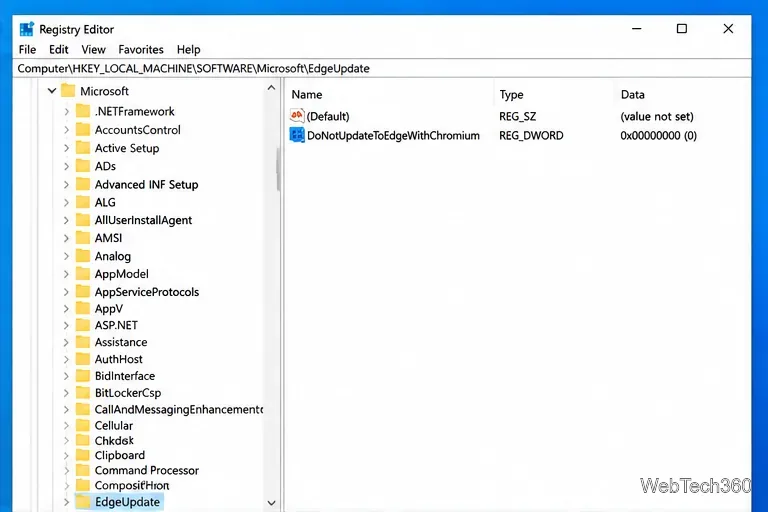The width and height of the screenshot is (768, 512).
Task: Click the BidInterface folder icon
Action: pos(83,376)
